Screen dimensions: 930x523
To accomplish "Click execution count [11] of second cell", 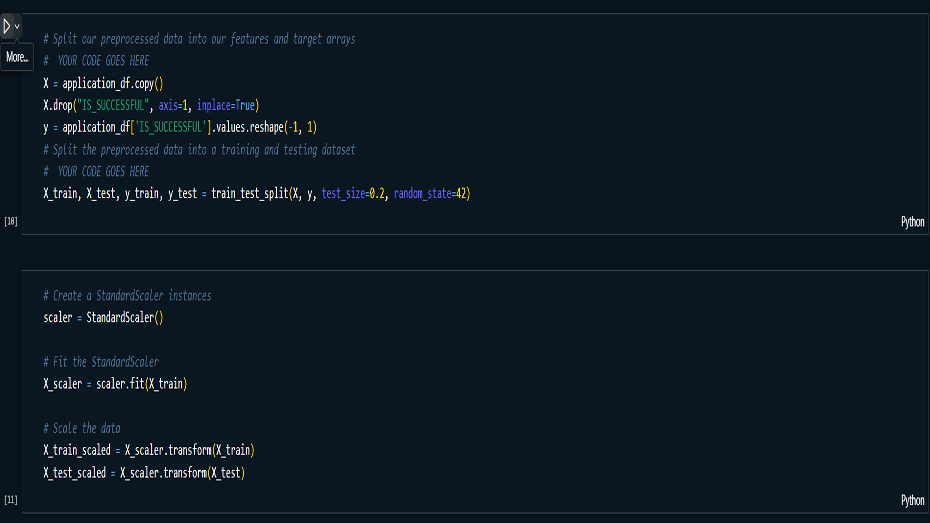I will [x=11, y=499].
